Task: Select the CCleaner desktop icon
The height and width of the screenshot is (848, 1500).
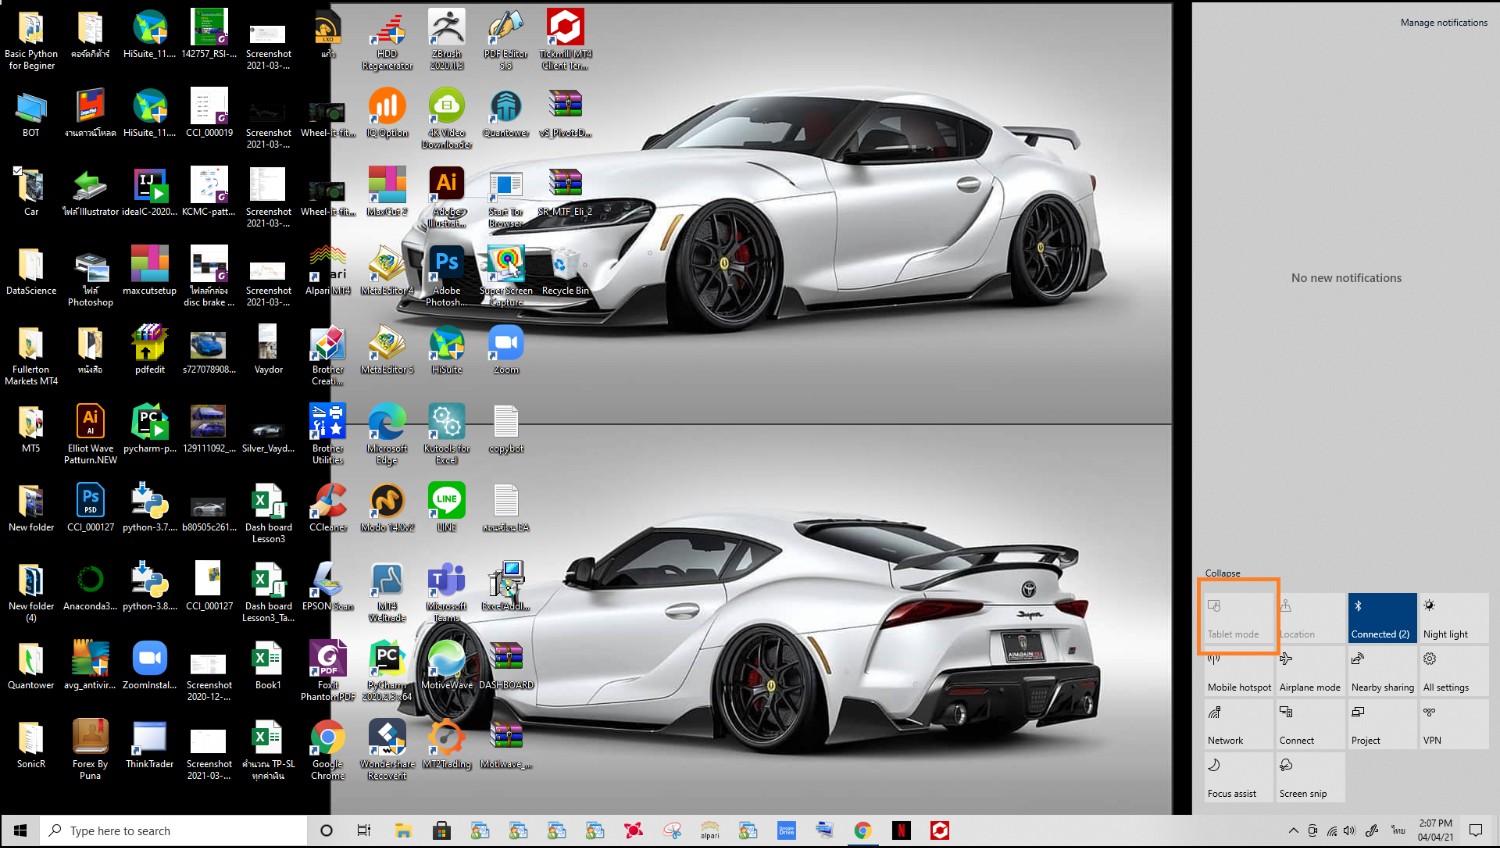Action: [328, 507]
